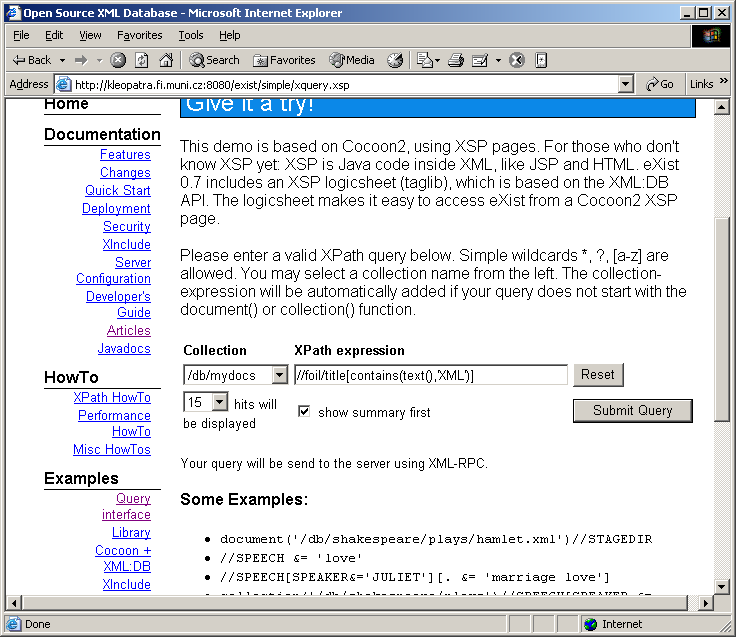736x637 pixels.
Task: Open the Security link
Action: coord(127,226)
